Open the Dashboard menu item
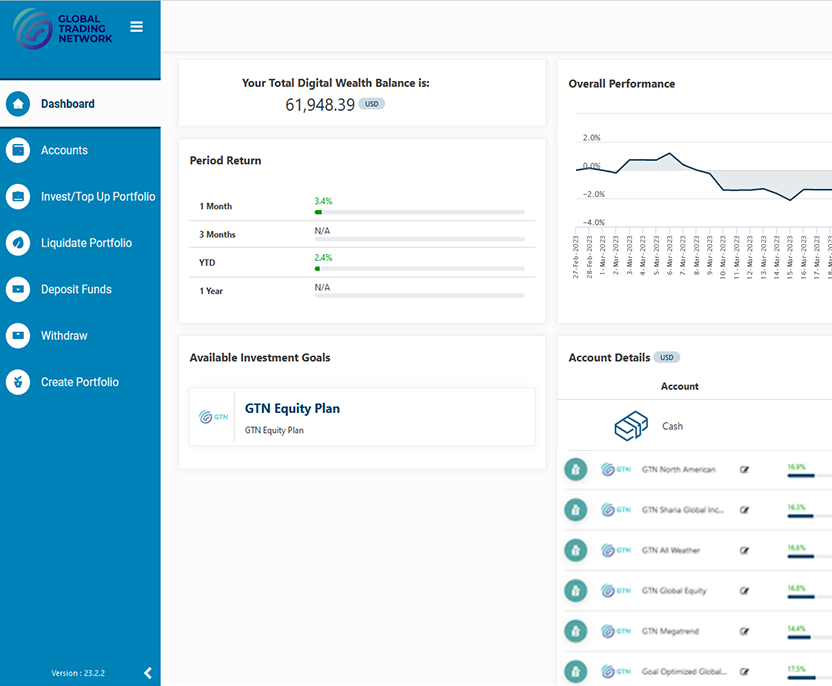Viewport: 832px width, 686px height. (80, 103)
